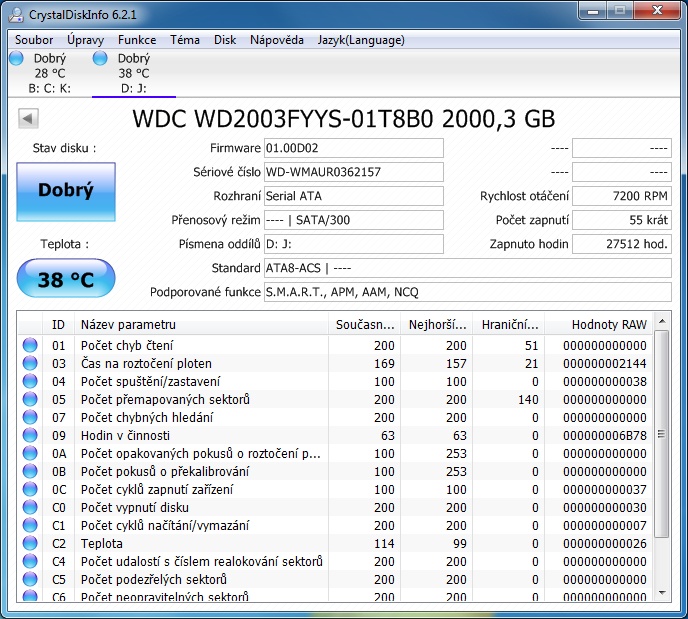
Task: Click the 38 °C temperature button
Action: point(66,279)
